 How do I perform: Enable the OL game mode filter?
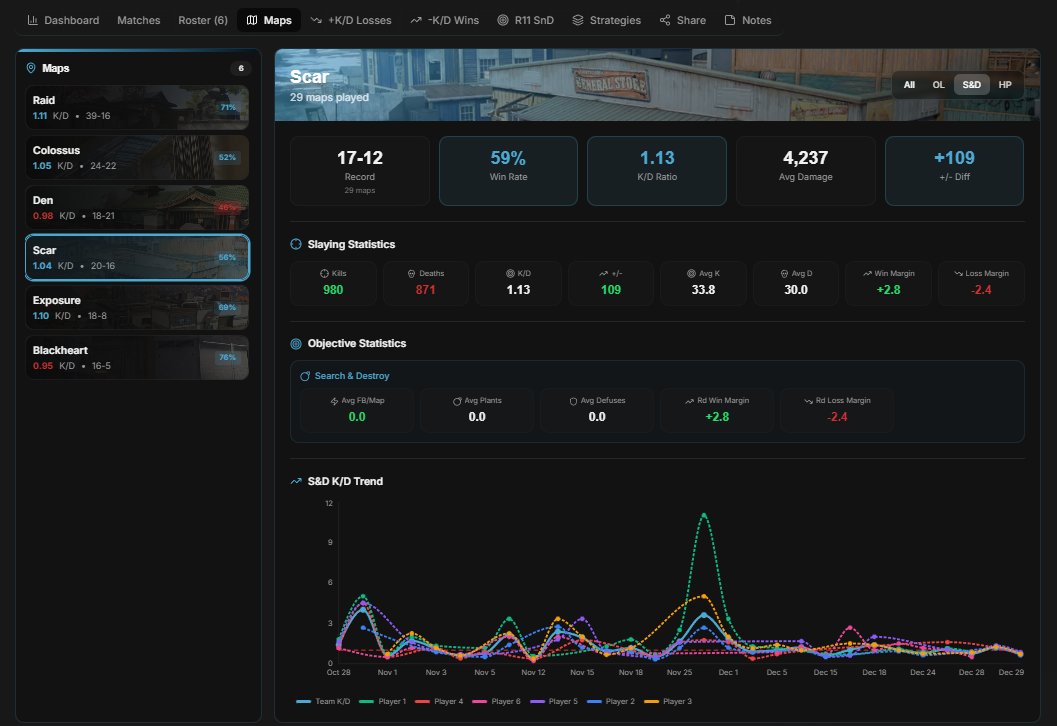[938, 84]
